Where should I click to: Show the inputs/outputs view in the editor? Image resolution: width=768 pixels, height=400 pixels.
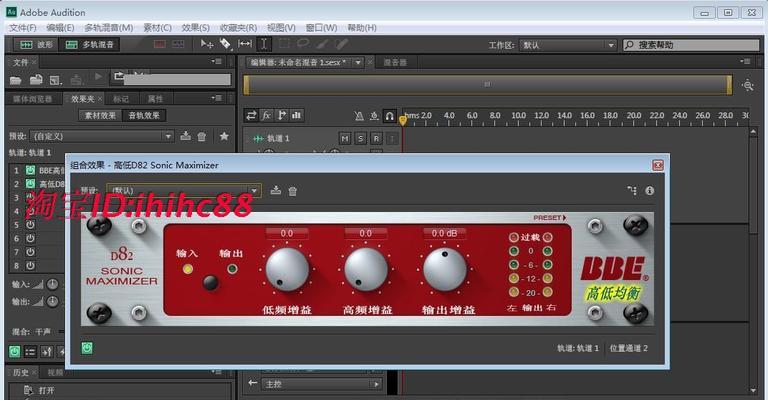click(251, 115)
